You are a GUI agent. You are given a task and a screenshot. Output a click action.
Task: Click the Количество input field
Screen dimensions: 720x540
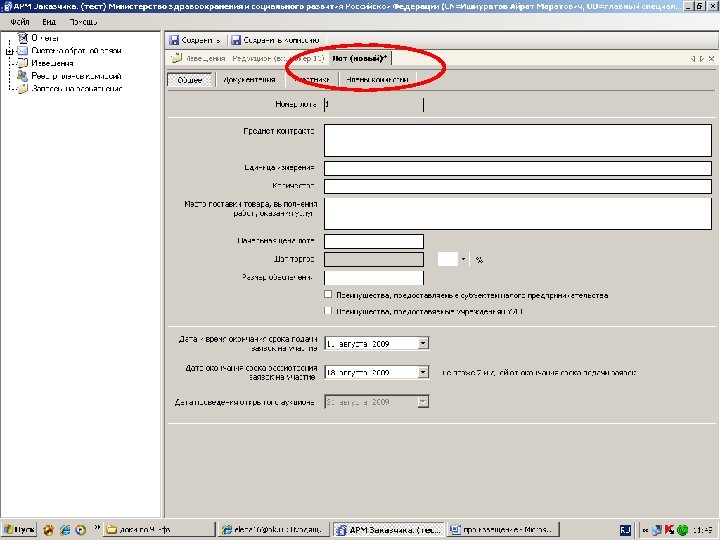518,186
